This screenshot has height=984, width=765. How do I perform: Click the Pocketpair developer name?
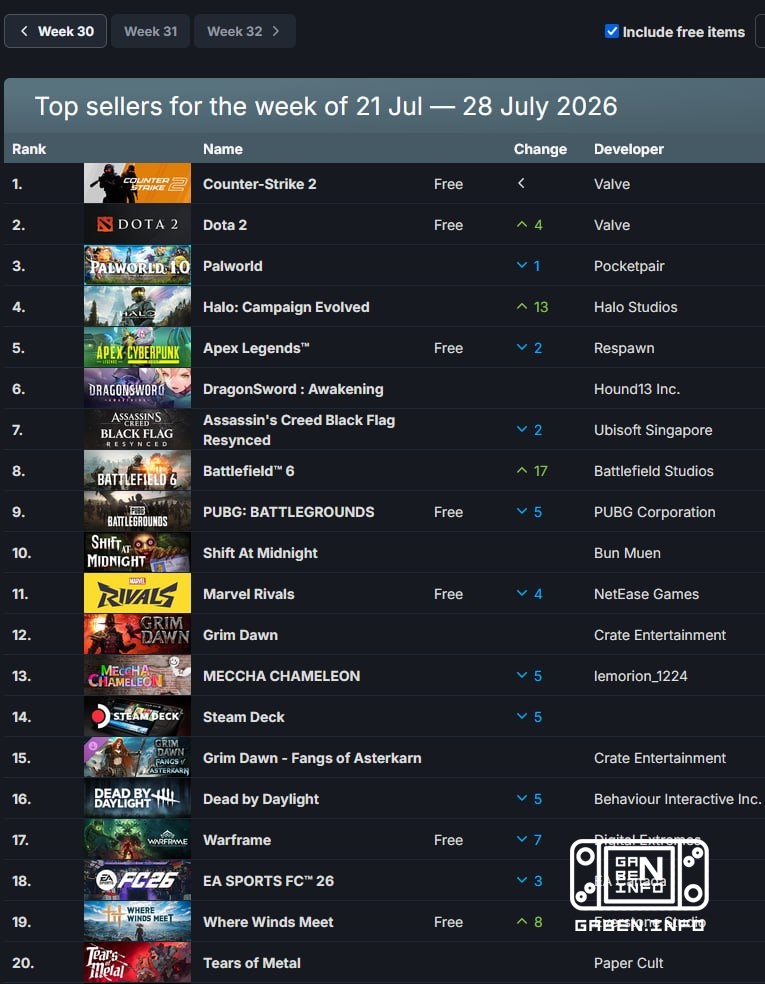(x=629, y=265)
